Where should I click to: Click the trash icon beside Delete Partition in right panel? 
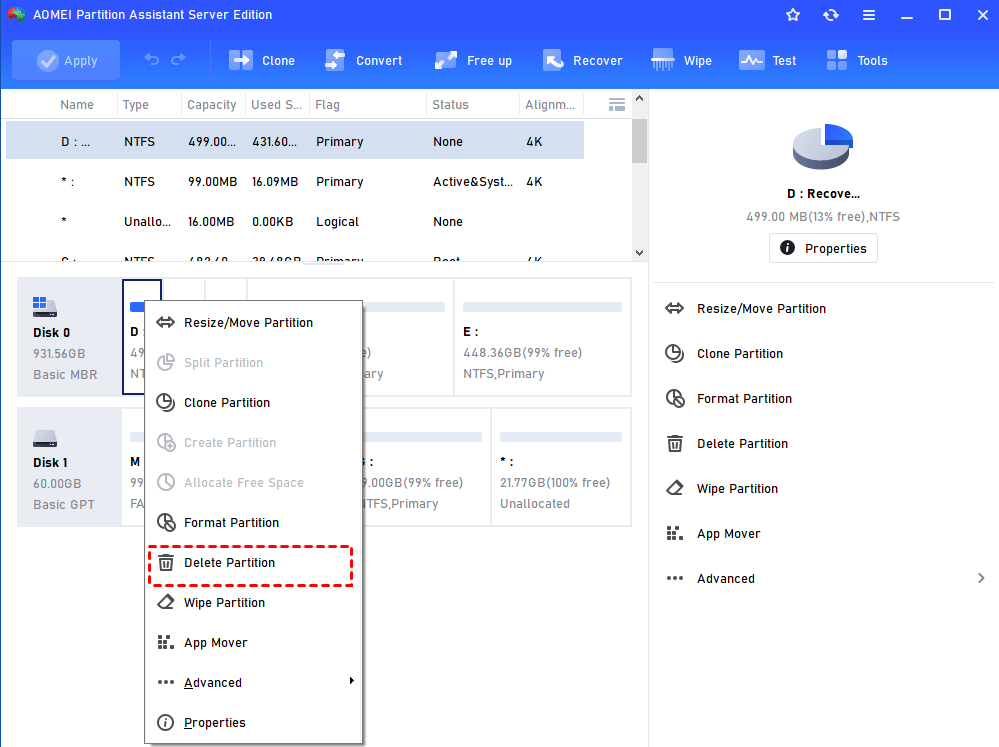[x=675, y=444]
